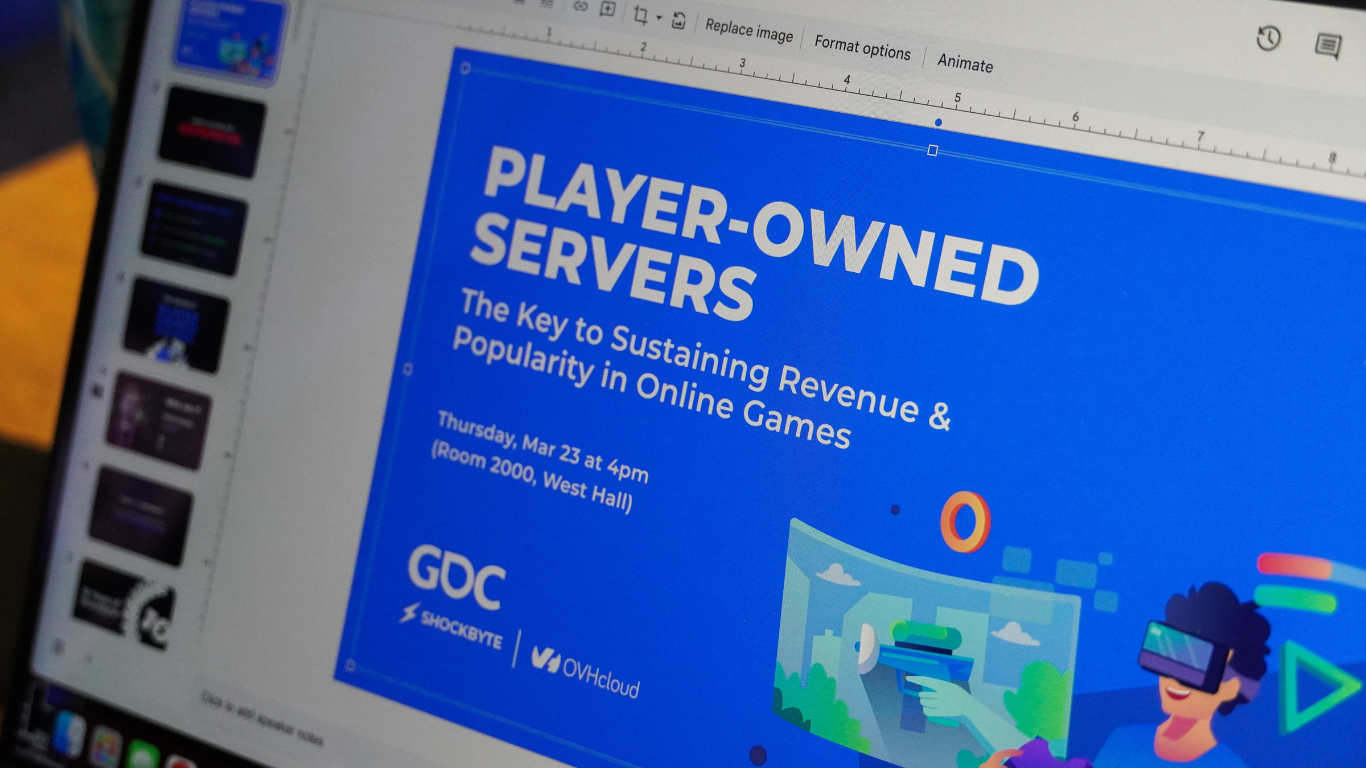This screenshot has width=1366, height=768.
Task: Select the sixth dark slide thumbnail
Action: pyautogui.click(x=140, y=515)
